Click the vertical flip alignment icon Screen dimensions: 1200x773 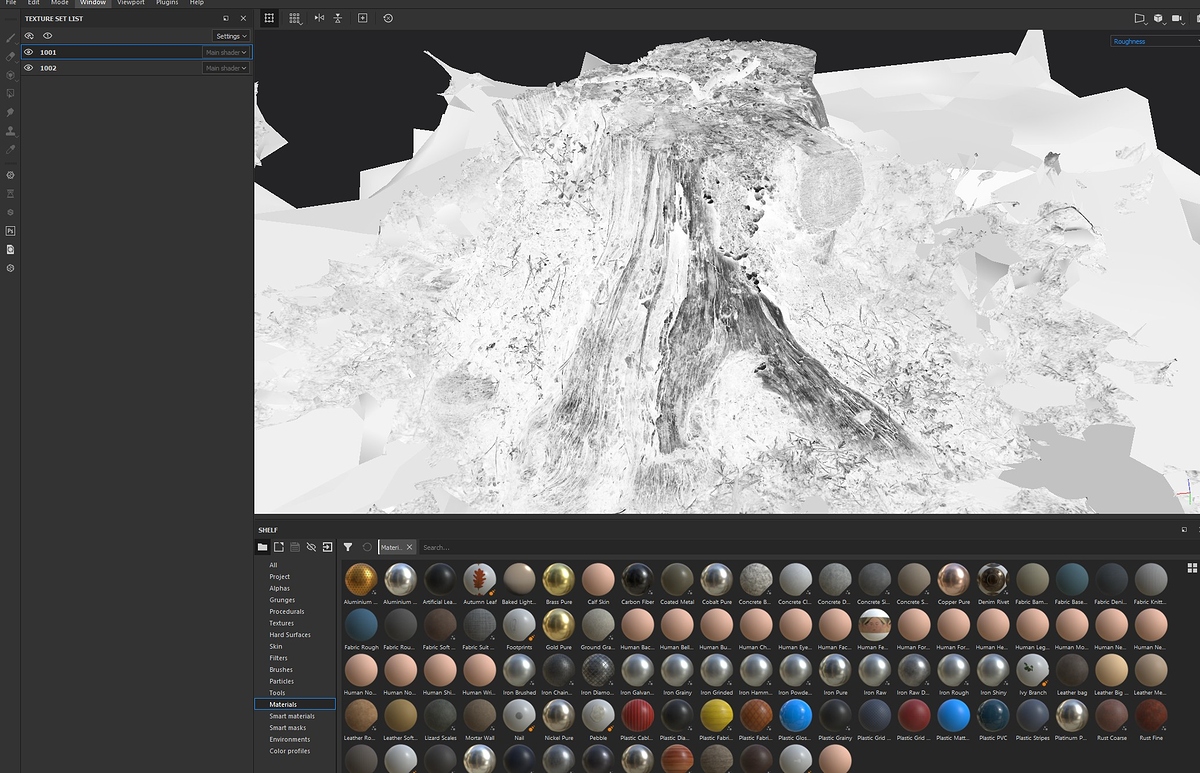point(338,18)
